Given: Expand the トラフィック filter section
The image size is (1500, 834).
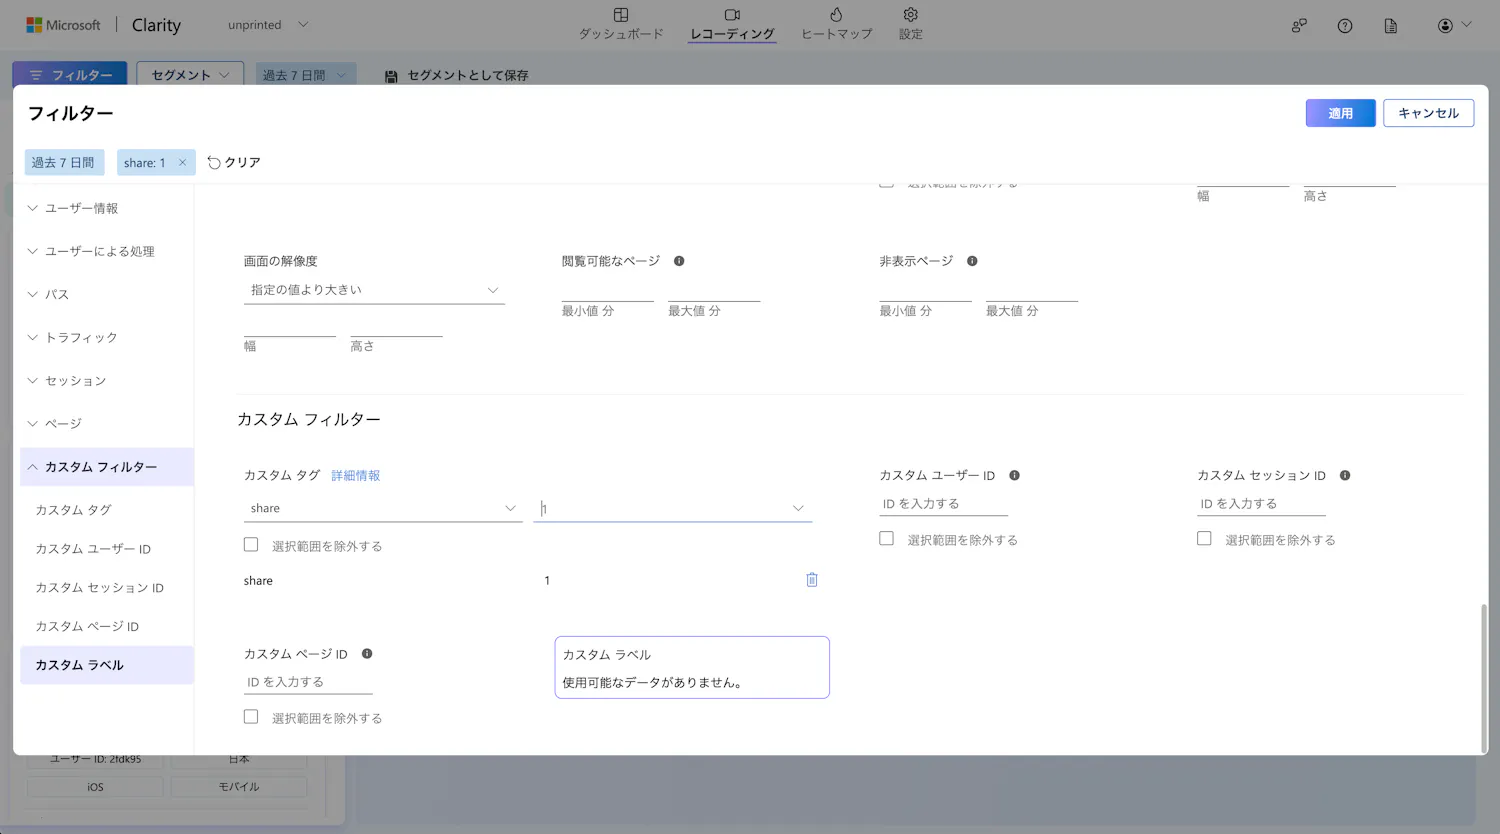Looking at the screenshot, I should pyautogui.click(x=81, y=338).
